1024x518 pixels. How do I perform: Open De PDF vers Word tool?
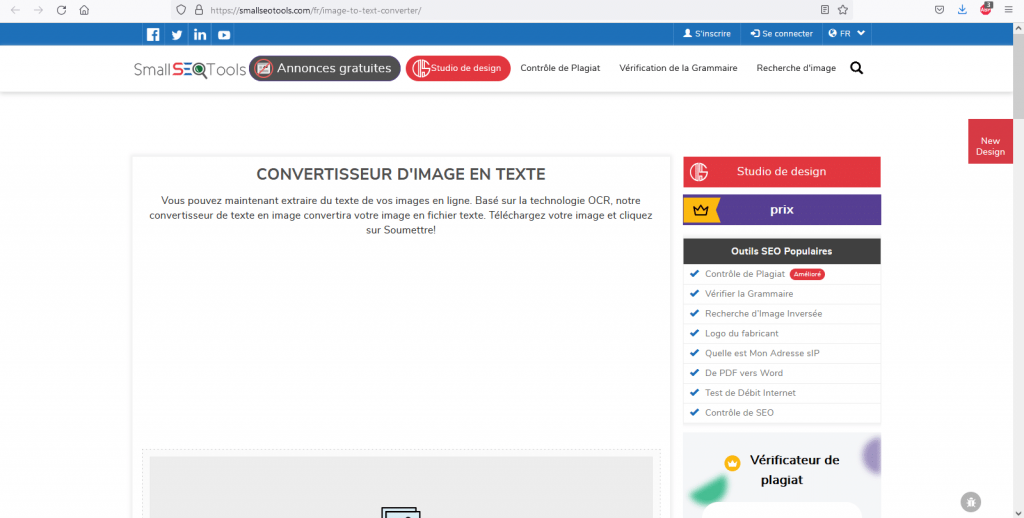click(743, 373)
